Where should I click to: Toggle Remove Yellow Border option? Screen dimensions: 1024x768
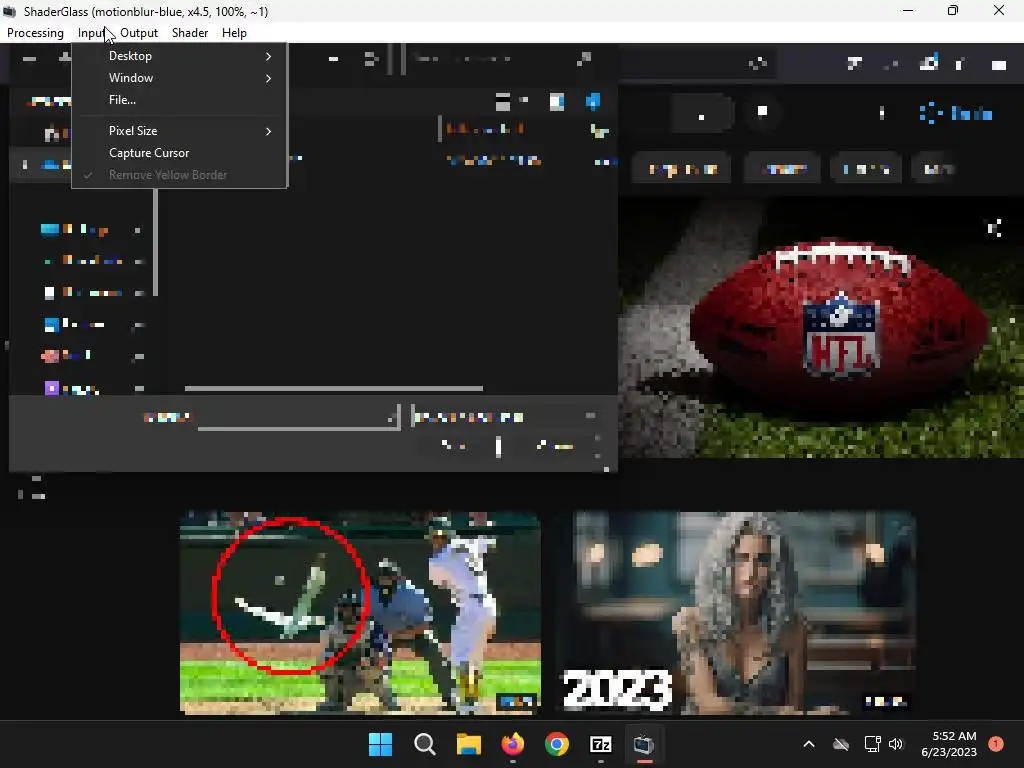click(179, 174)
